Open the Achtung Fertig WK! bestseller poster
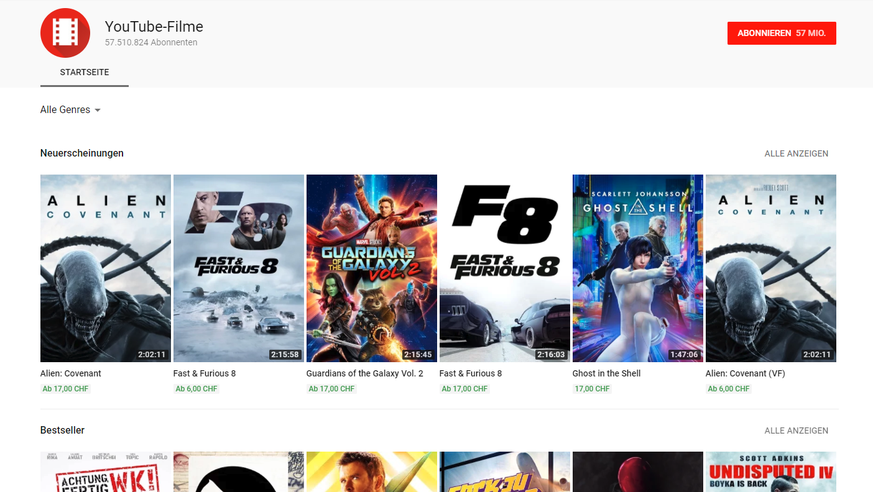This screenshot has height=492, width=873. (x=105, y=472)
